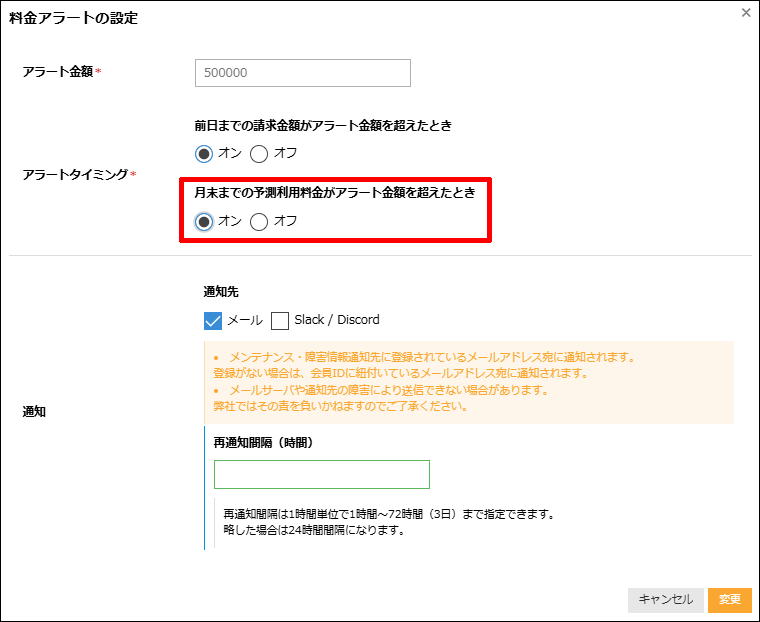Click the 通知 section label
This screenshot has width=760, height=622.
[34, 412]
